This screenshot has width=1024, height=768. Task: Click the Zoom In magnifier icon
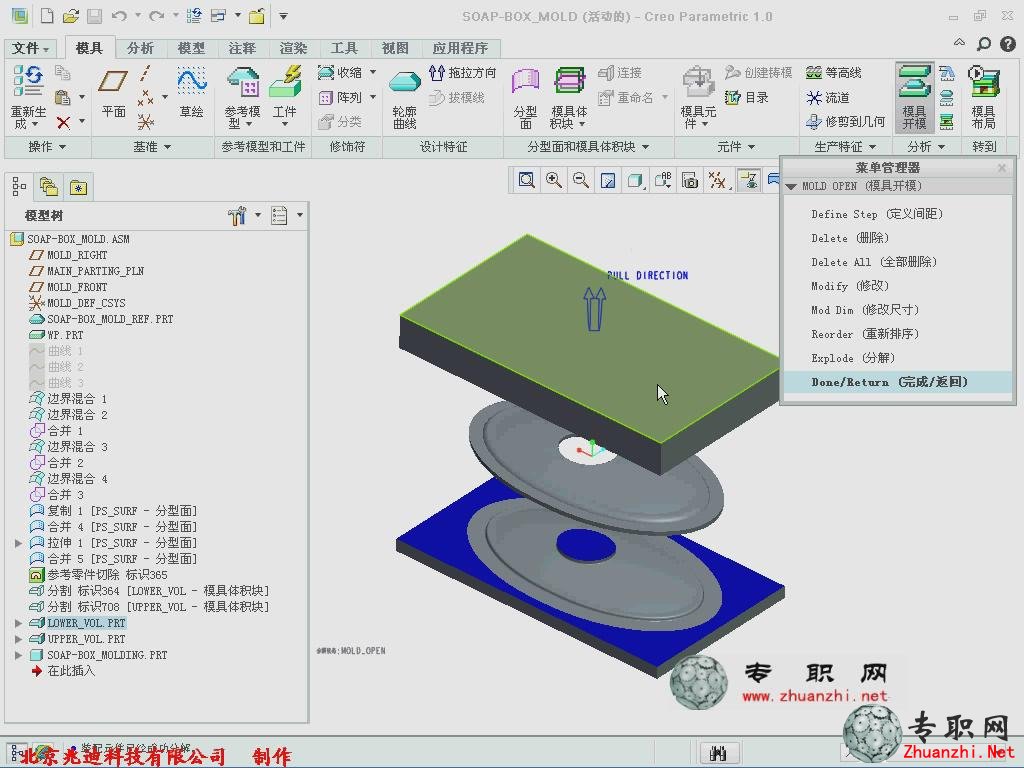click(554, 180)
